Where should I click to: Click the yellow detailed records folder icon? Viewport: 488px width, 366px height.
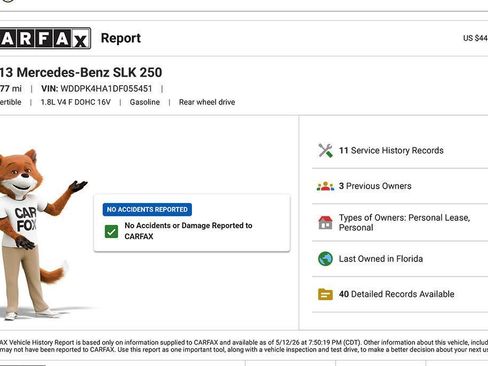pos(325,294)
